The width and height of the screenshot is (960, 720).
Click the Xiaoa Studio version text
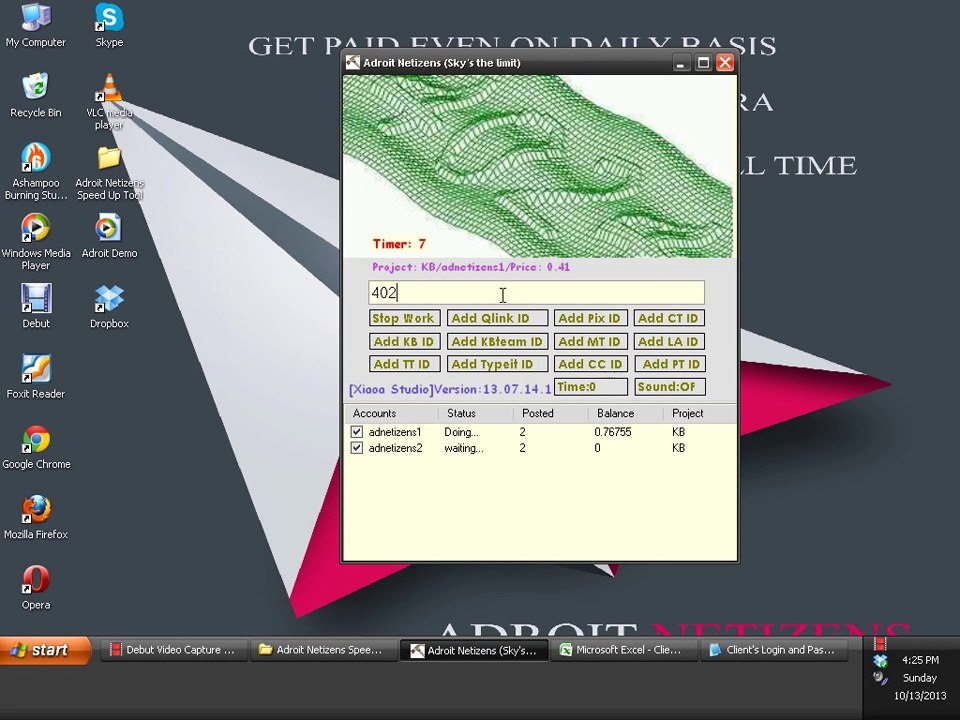click(450, 389)
